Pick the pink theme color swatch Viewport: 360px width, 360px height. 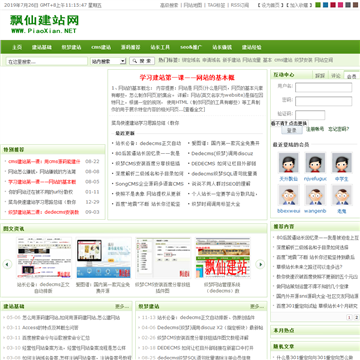pos(340,5)
